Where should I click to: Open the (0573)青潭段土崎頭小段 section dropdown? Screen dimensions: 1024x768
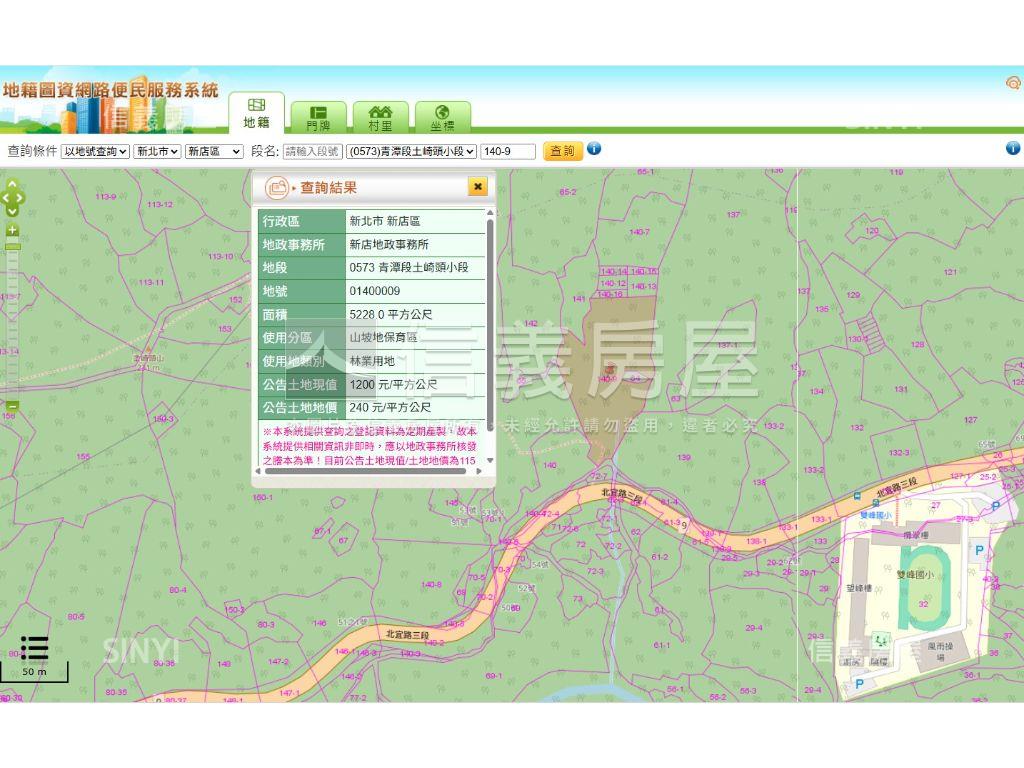pyautogui.click(x=411, y=152)
